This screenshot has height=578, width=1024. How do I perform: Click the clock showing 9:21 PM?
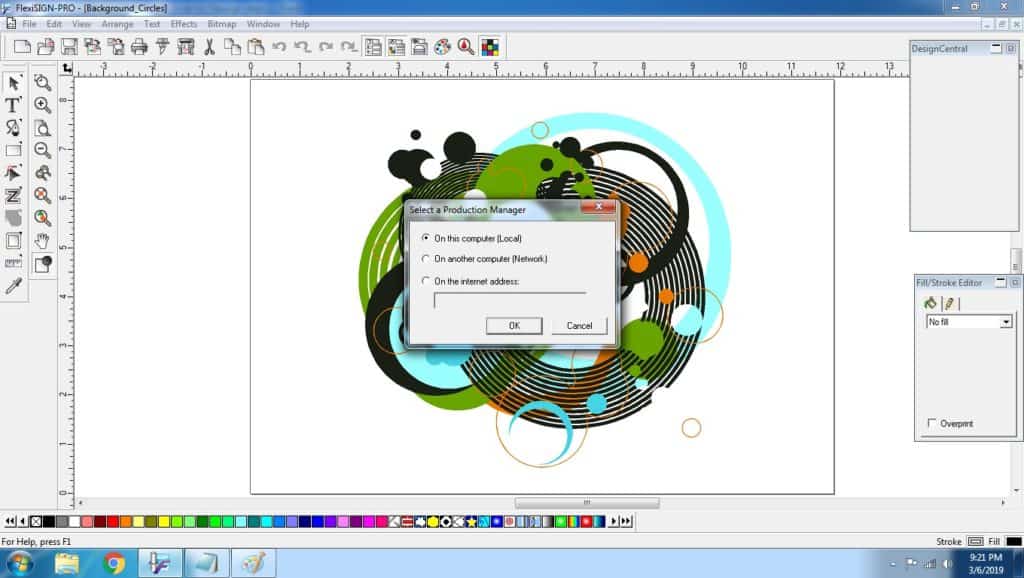[x=985, y=557]
